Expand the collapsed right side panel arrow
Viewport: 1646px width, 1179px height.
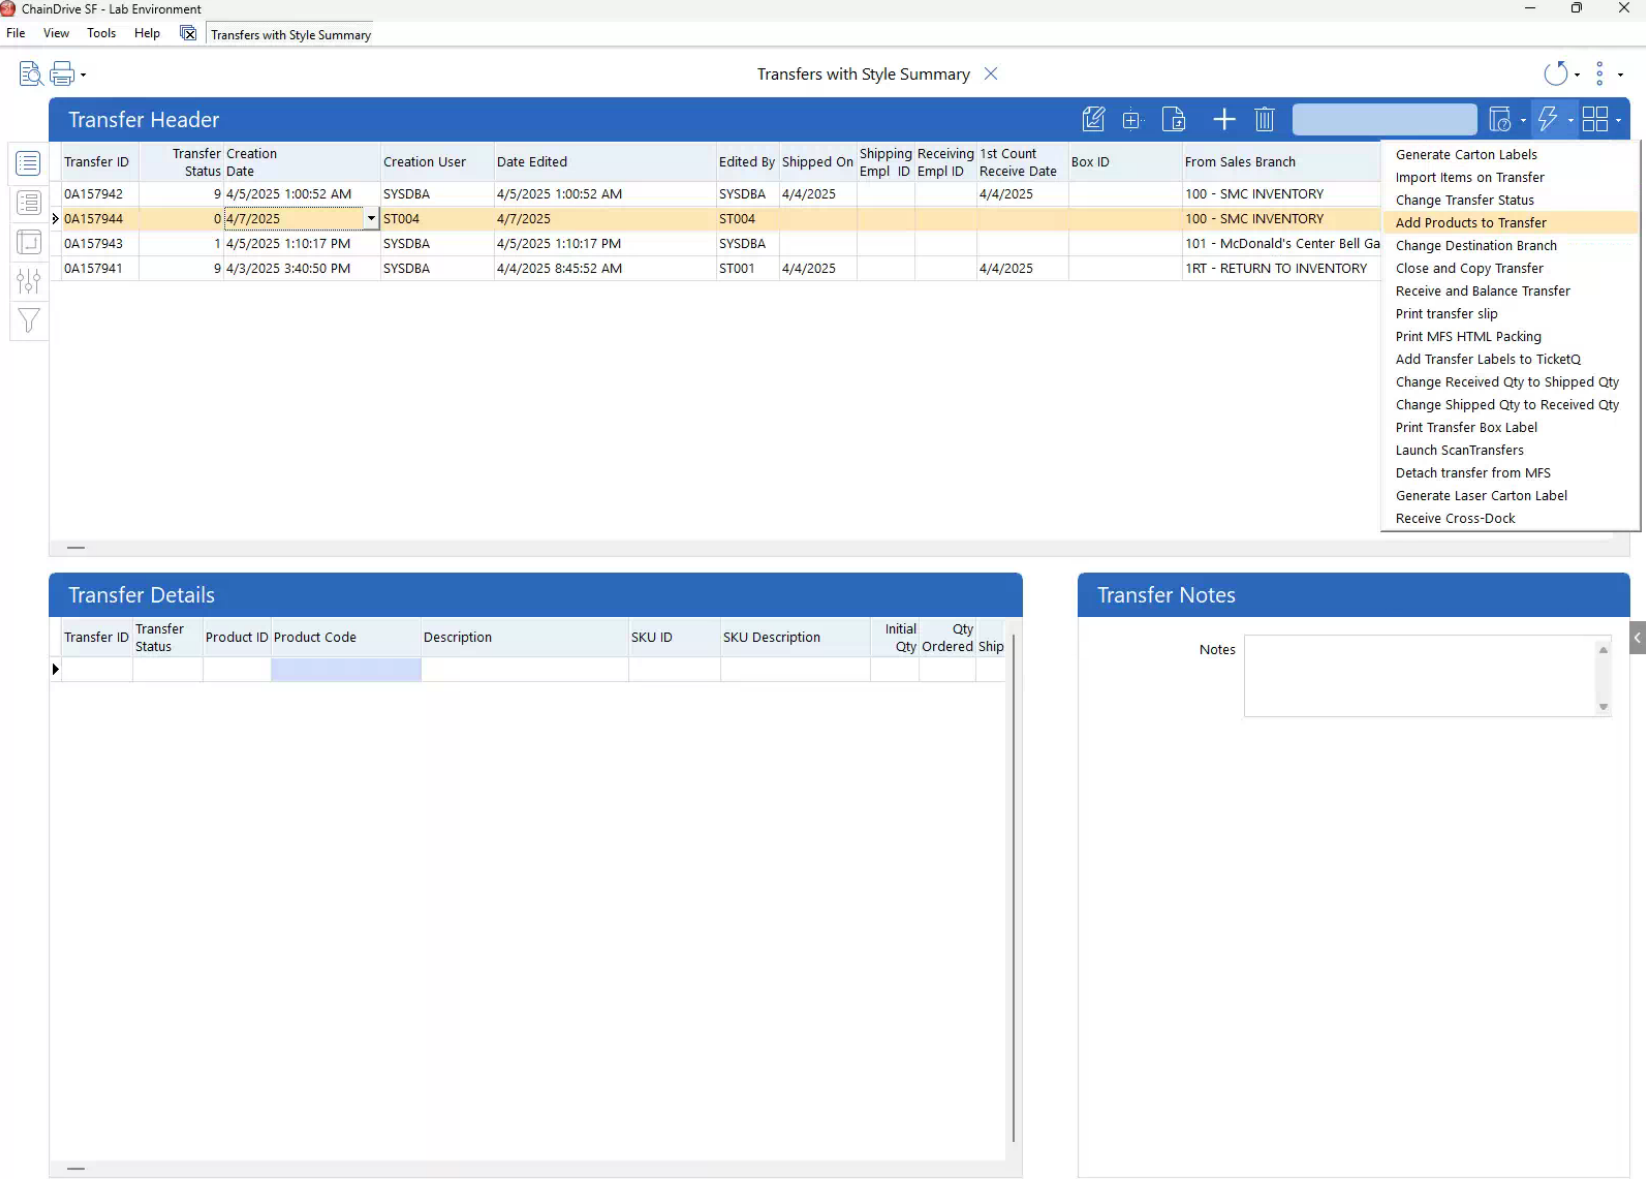[x=1637, y=637]
